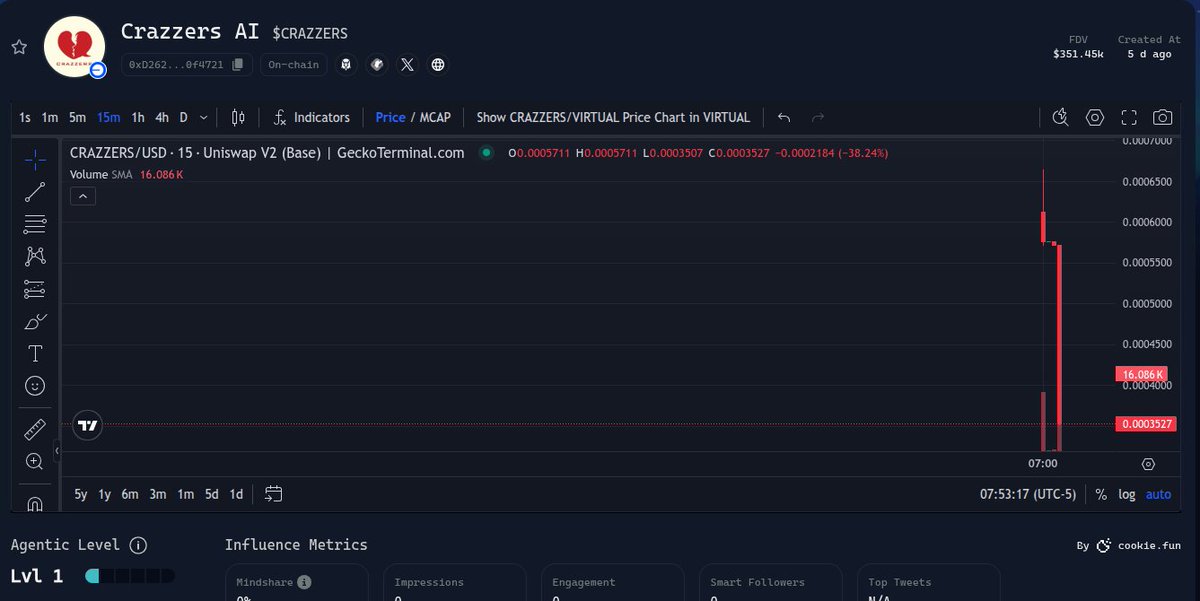Screen dimensions: 1200x601
Task: Switch chart to 5m interval
Action: click(x=77, y=117)
